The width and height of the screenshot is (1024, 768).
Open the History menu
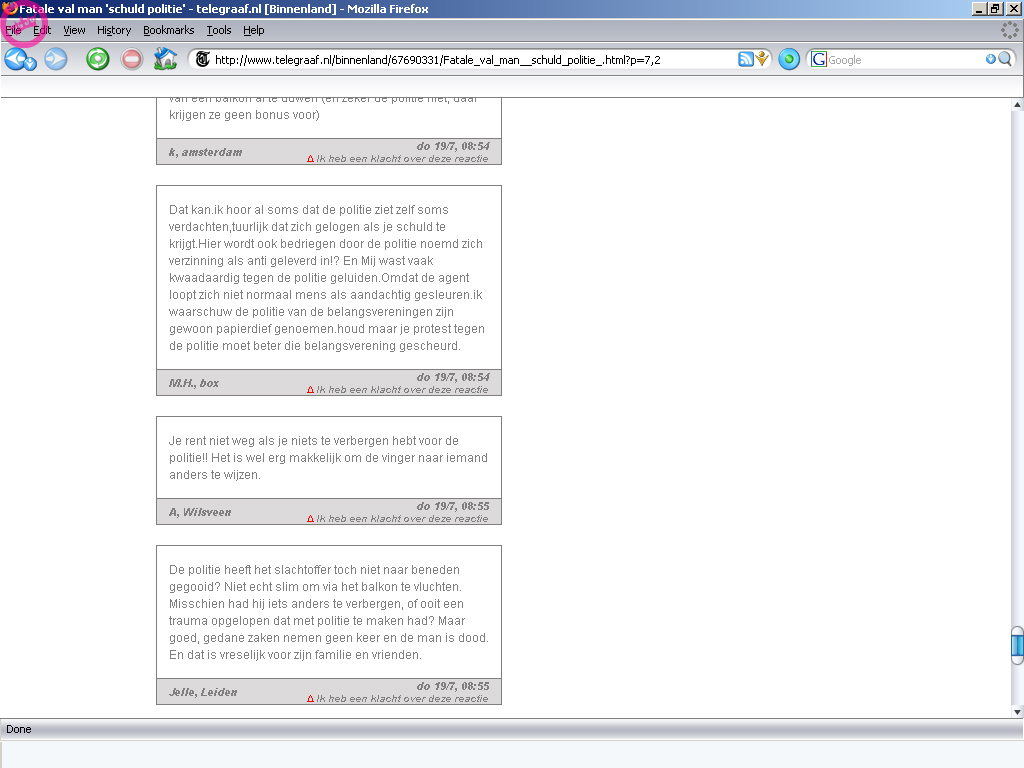pos(114,30)
